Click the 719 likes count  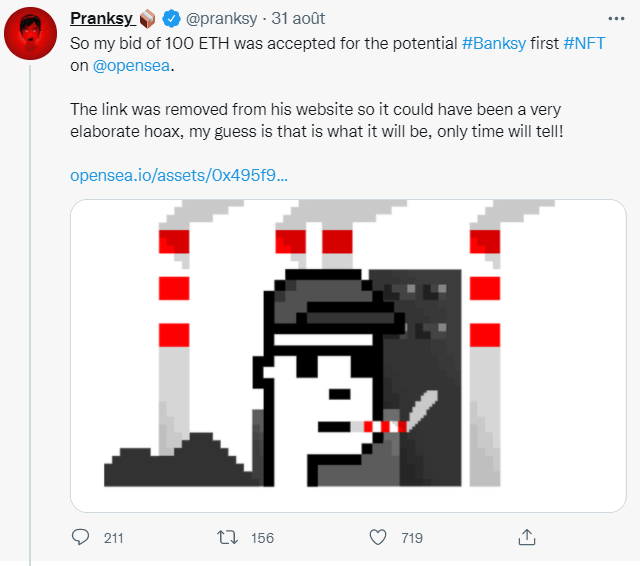[411, 538]
